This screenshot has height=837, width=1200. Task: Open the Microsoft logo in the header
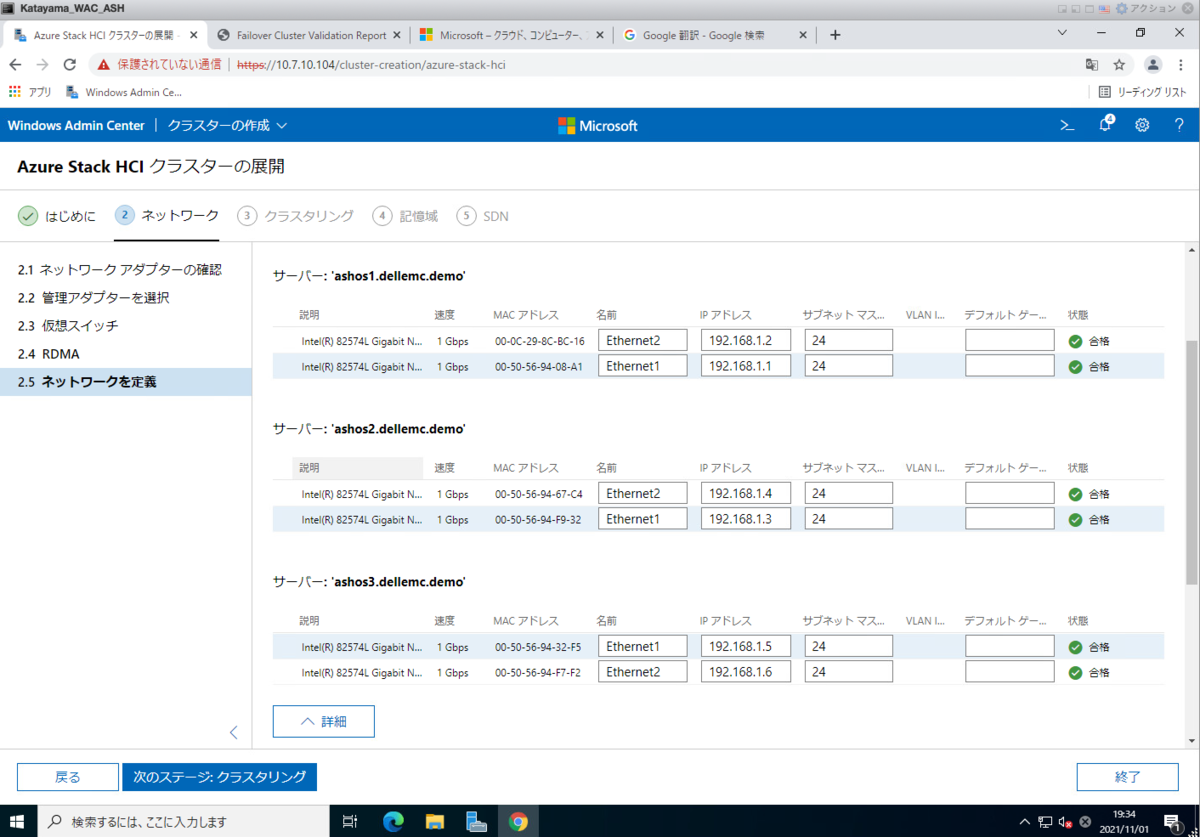(x=597, y=126)
